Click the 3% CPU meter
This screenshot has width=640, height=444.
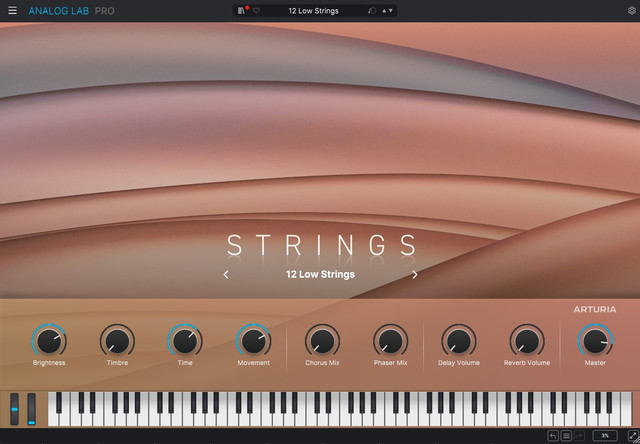click(x=605, y=436)
